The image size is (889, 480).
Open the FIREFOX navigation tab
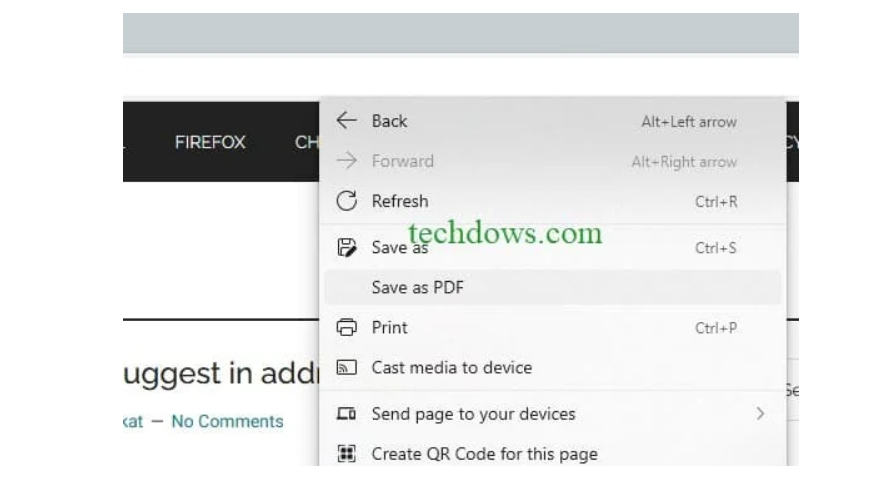pos(210,142)
